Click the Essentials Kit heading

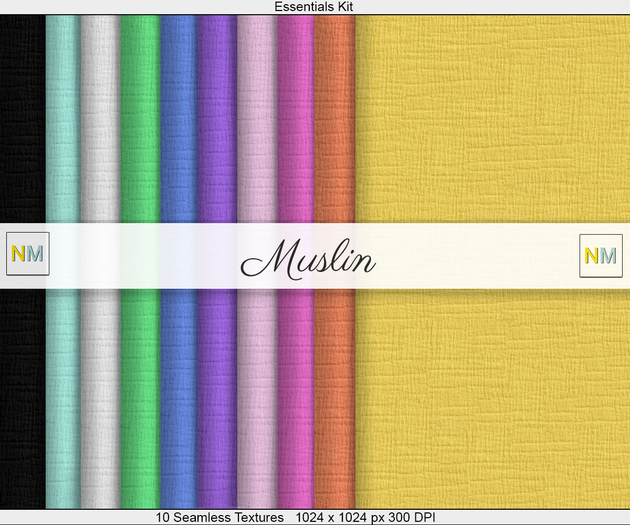tap(314, 6)
